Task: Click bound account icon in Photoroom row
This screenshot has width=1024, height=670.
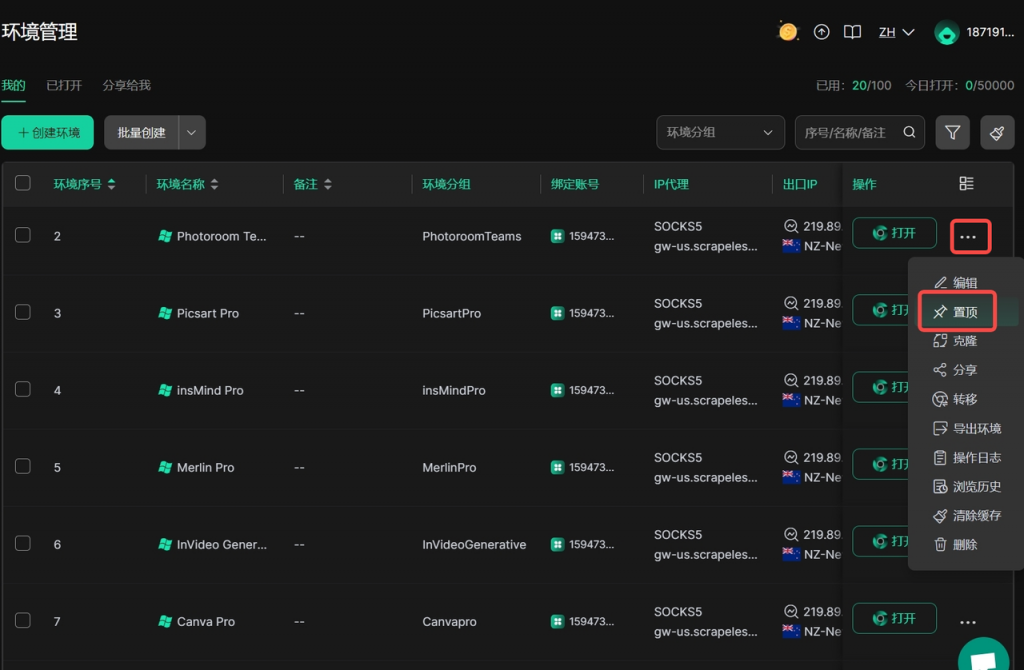Action: point(557,236)
